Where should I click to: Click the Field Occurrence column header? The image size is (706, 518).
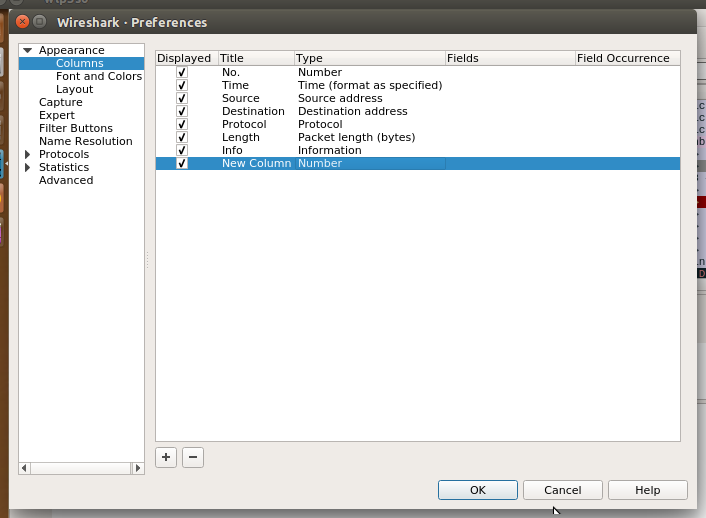(x=628, y=58)
